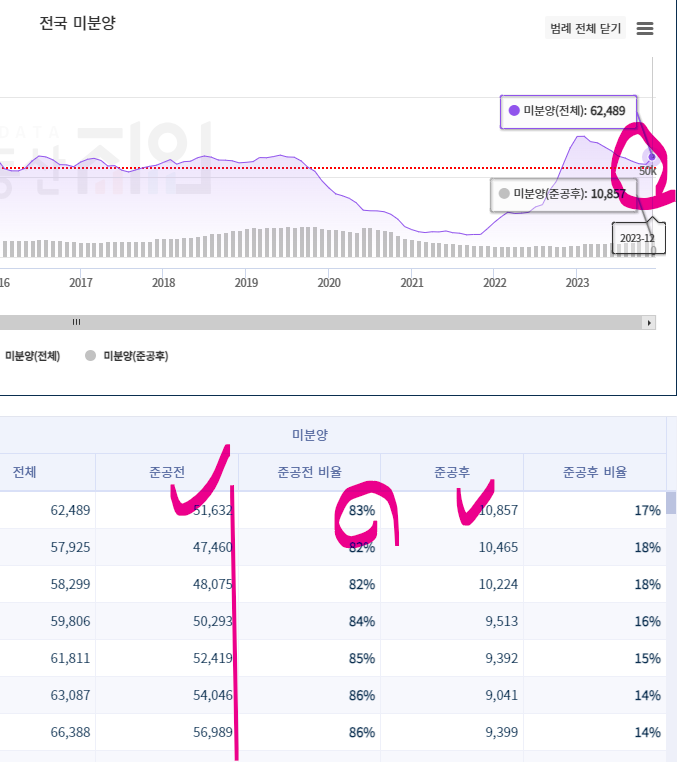Click the 83% cell
Screen dimensions: 678x762
click(362, 510)
